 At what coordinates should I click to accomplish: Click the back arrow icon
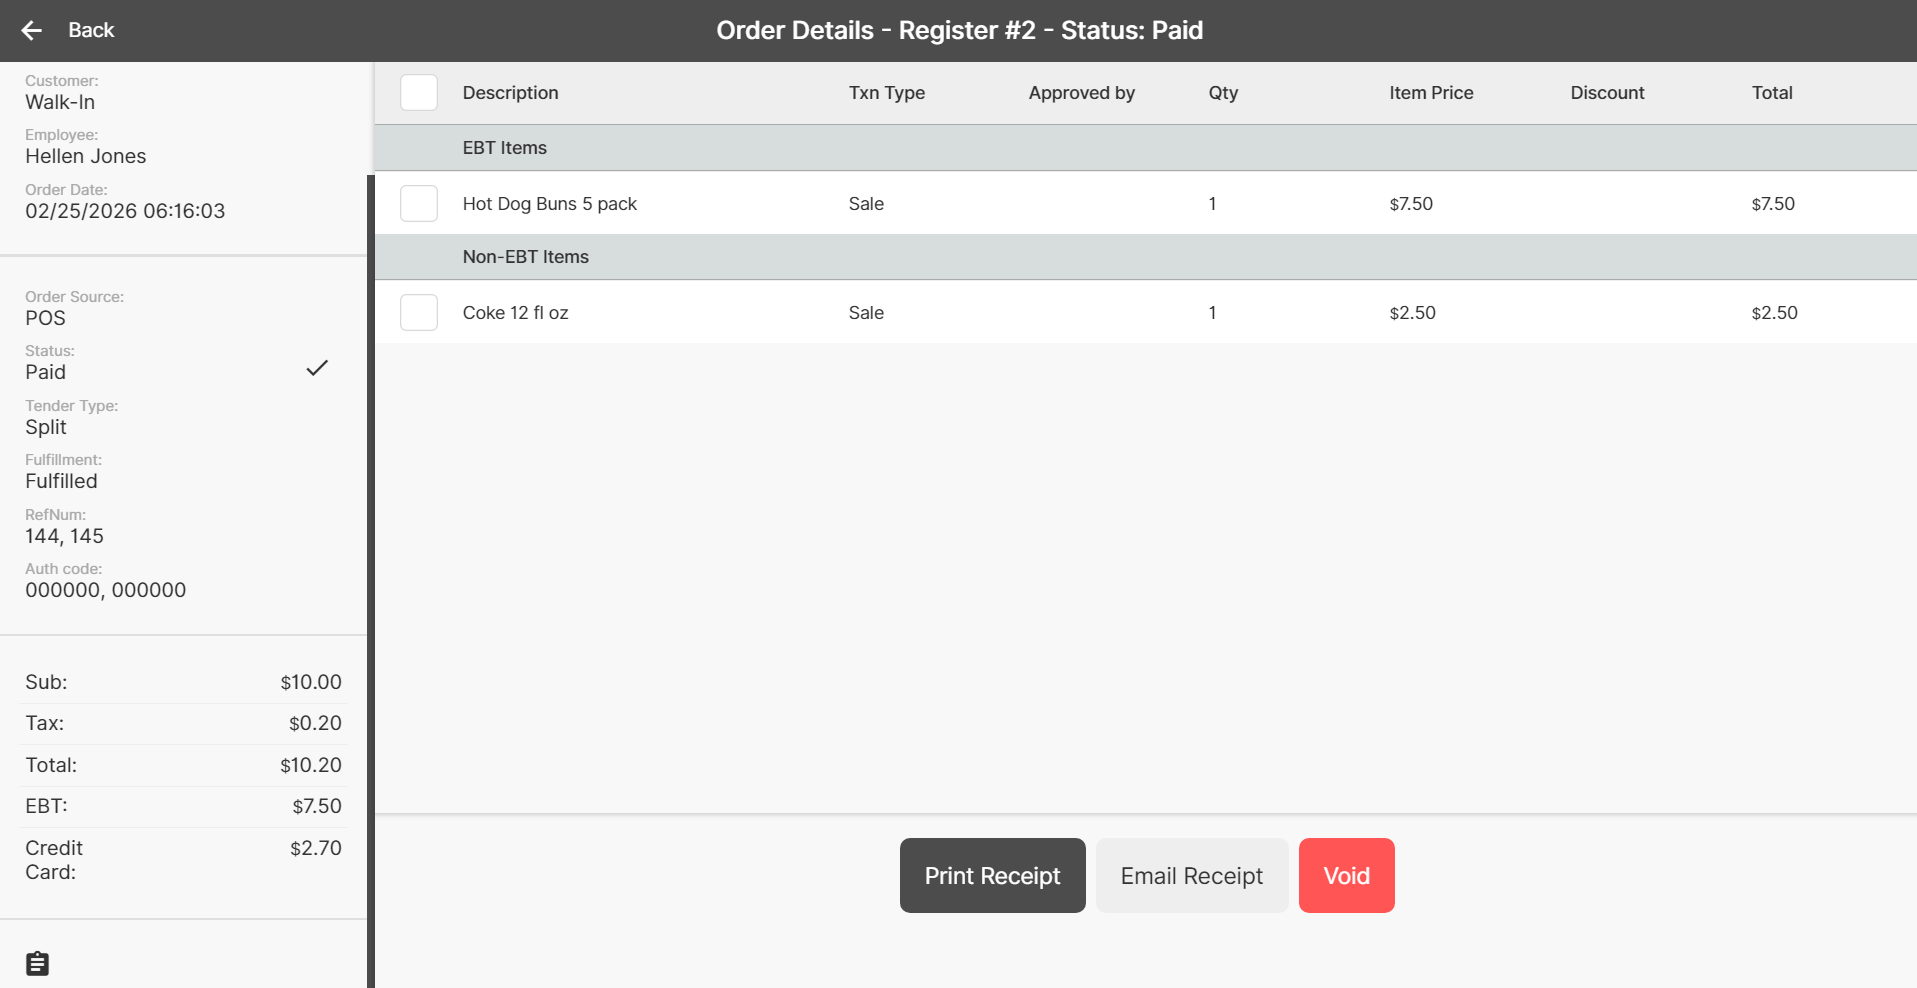point(32,31)
